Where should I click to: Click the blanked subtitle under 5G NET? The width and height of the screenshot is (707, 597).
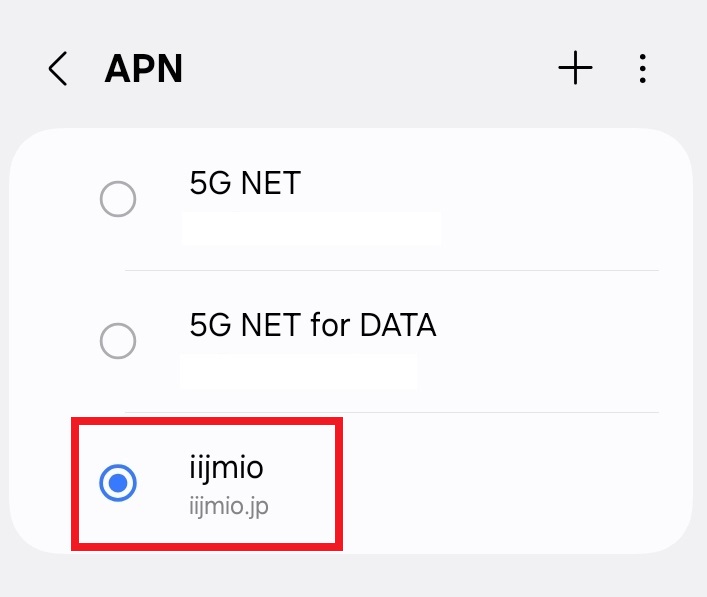click(x=311, y=229)
